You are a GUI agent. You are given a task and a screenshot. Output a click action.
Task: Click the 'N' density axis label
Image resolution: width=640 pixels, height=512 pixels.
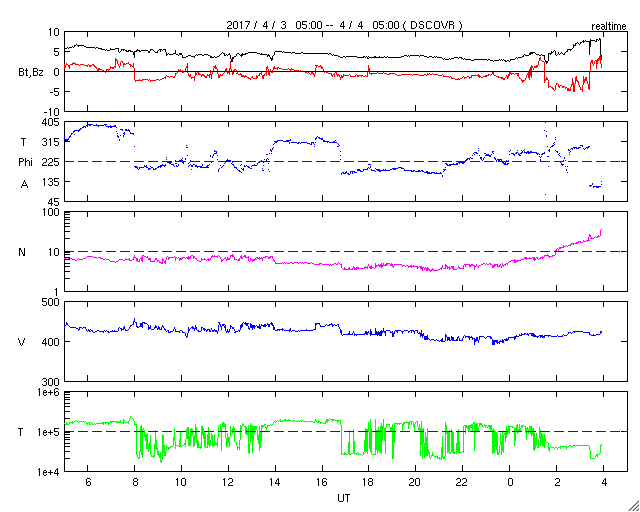22,252
